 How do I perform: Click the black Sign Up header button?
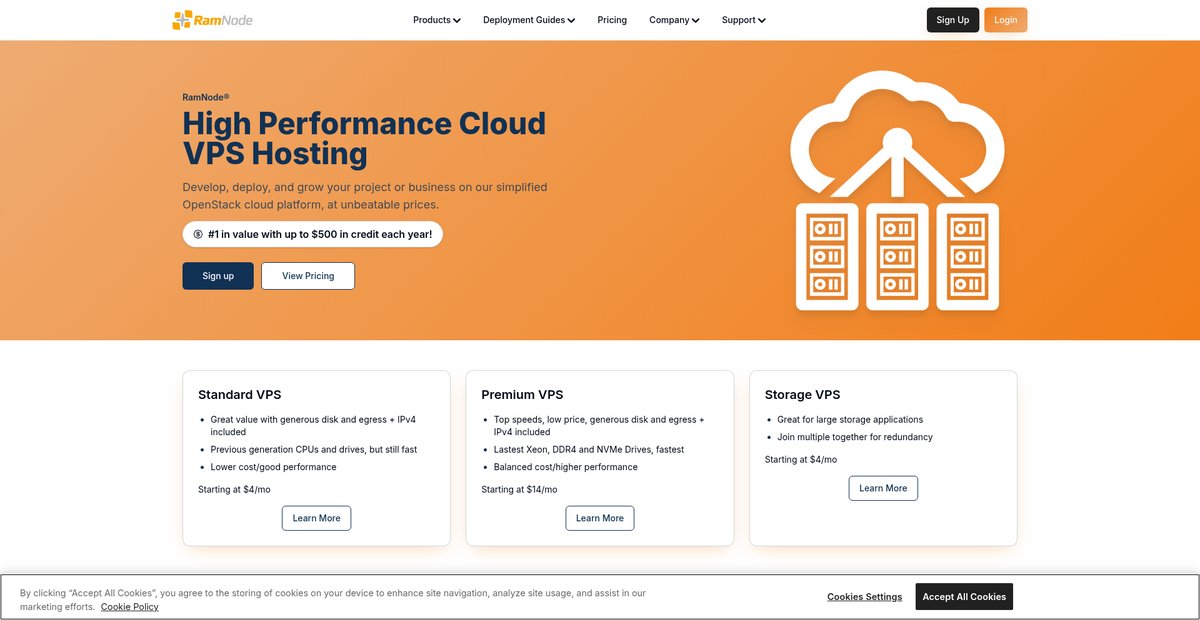(x=953, y=20)
